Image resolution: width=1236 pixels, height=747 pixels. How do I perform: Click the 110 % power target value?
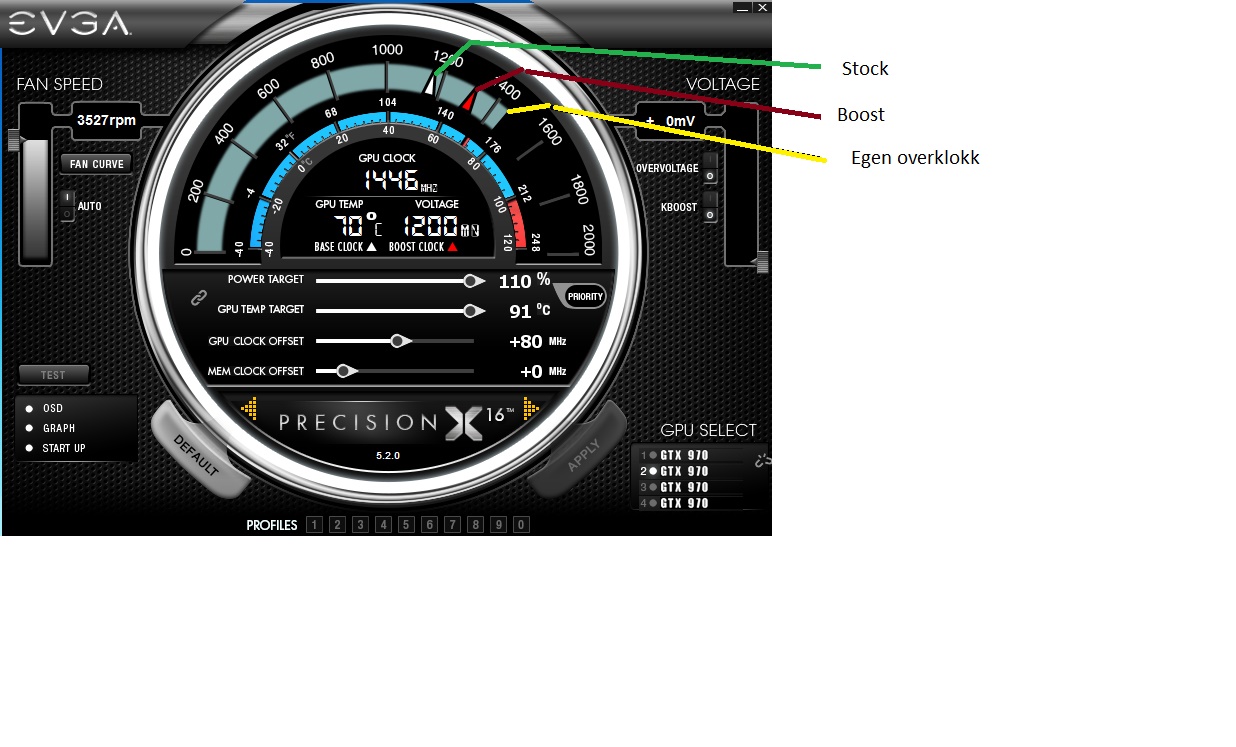pos(525,281)
